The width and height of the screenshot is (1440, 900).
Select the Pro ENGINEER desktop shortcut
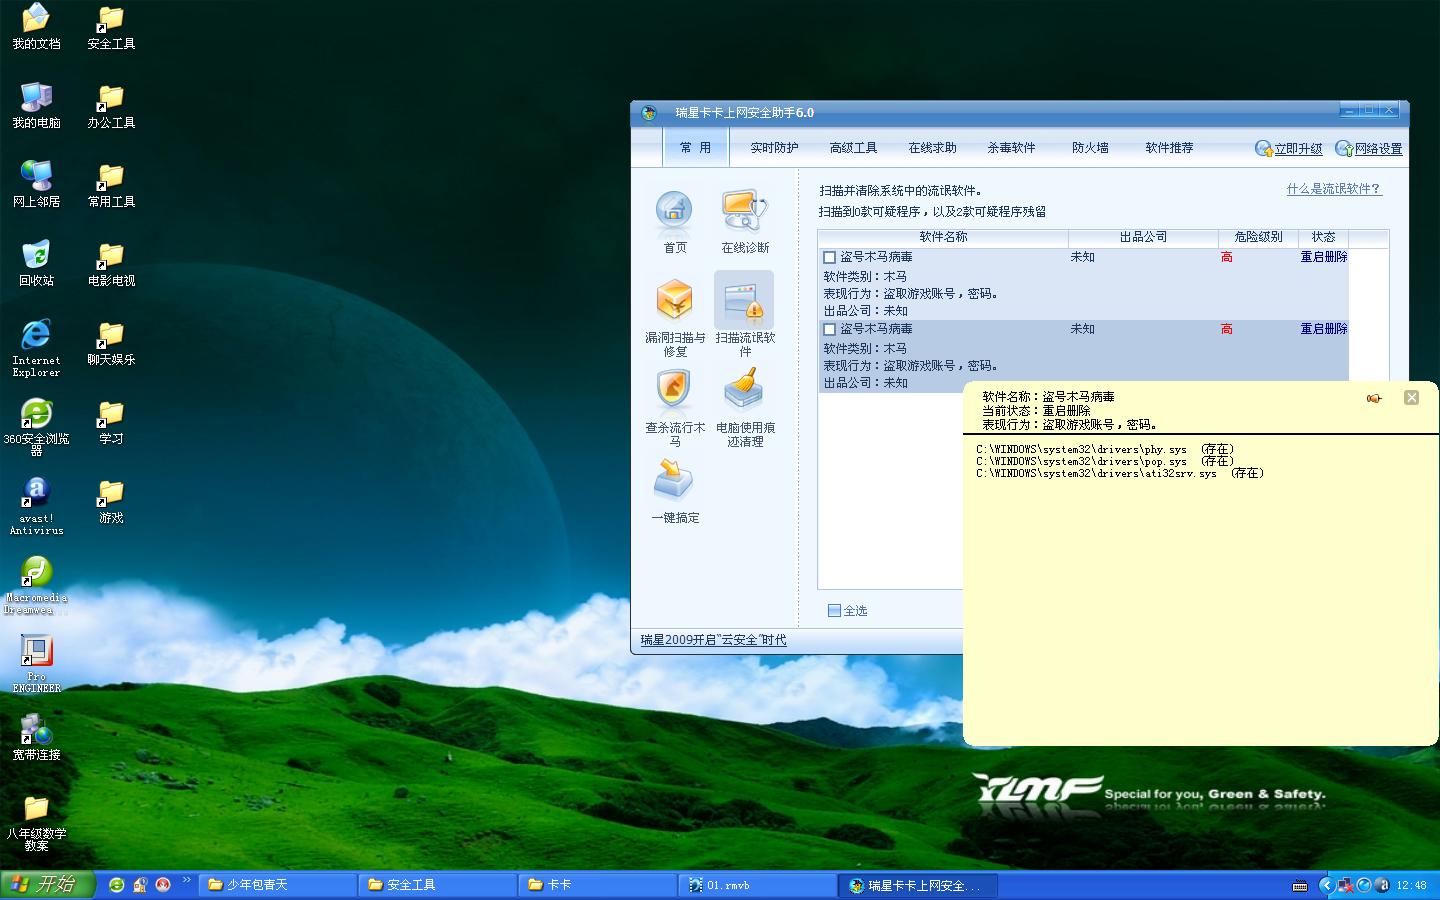(x=36, y=664)
